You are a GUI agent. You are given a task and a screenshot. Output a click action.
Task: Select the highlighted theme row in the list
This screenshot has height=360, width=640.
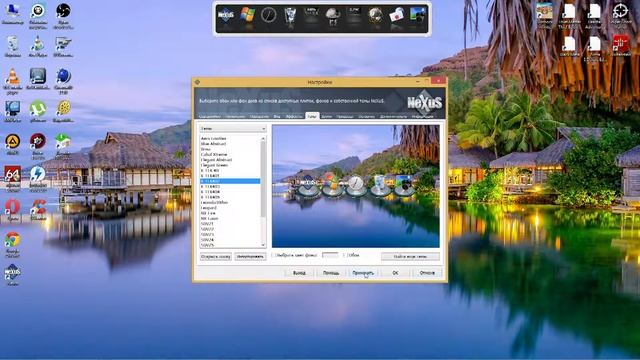coord(230,181)
